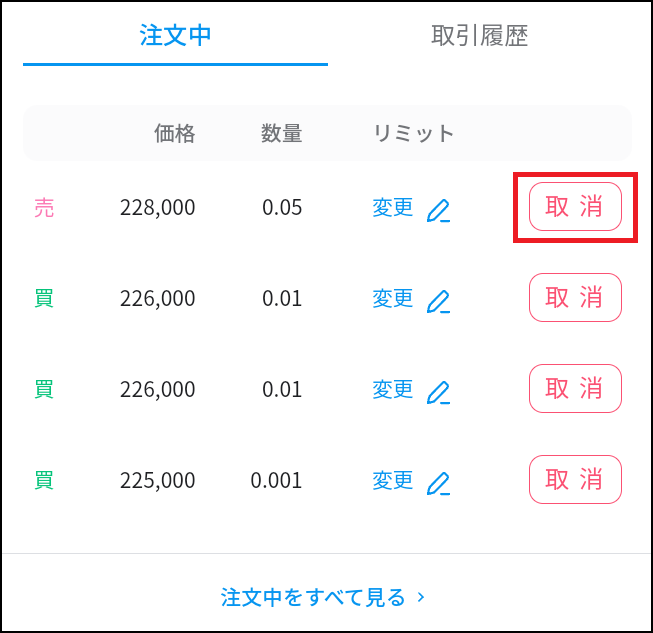The width and height of the screenshot is (653, 633).
Task: Hit 取消 for the second 226,000 buy order
Action: [x=575, y=389]
